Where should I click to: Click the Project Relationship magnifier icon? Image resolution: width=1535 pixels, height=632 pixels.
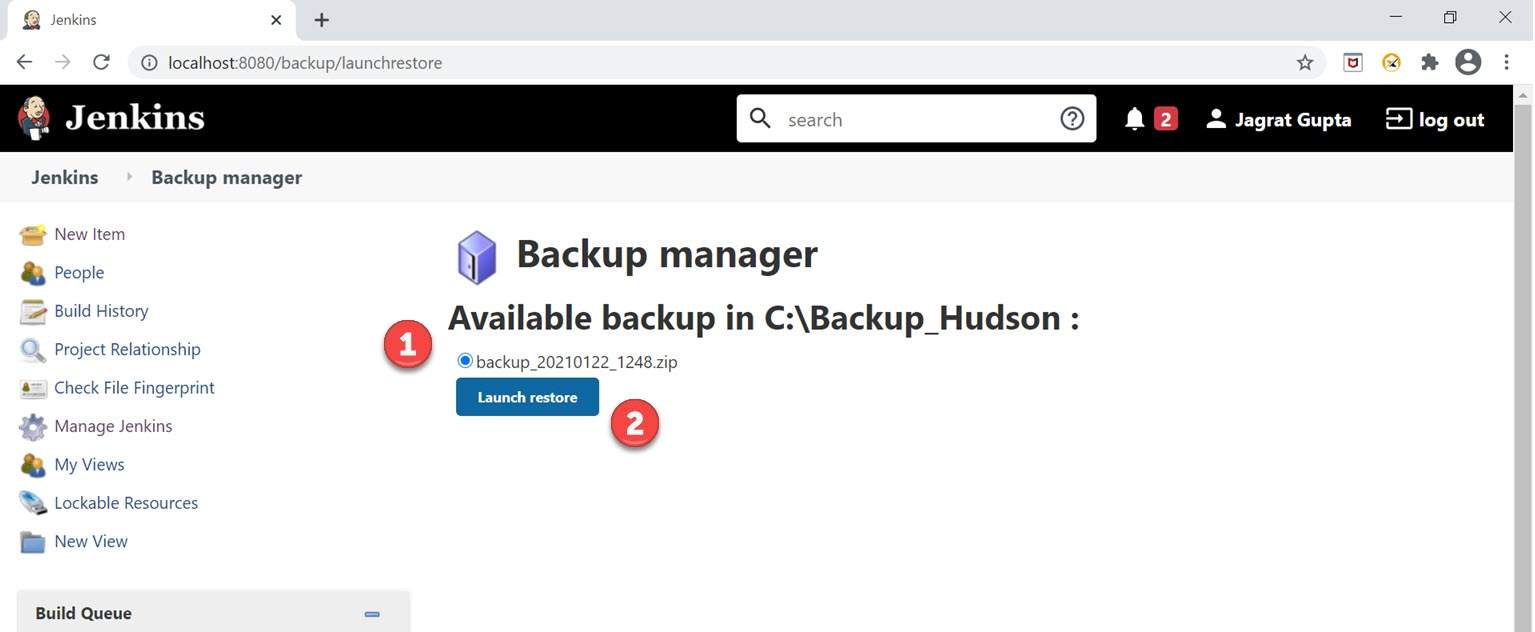(x=33, y=350)
